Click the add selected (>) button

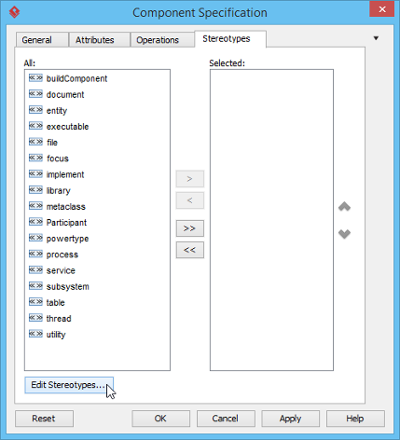[x=190, y=179]
